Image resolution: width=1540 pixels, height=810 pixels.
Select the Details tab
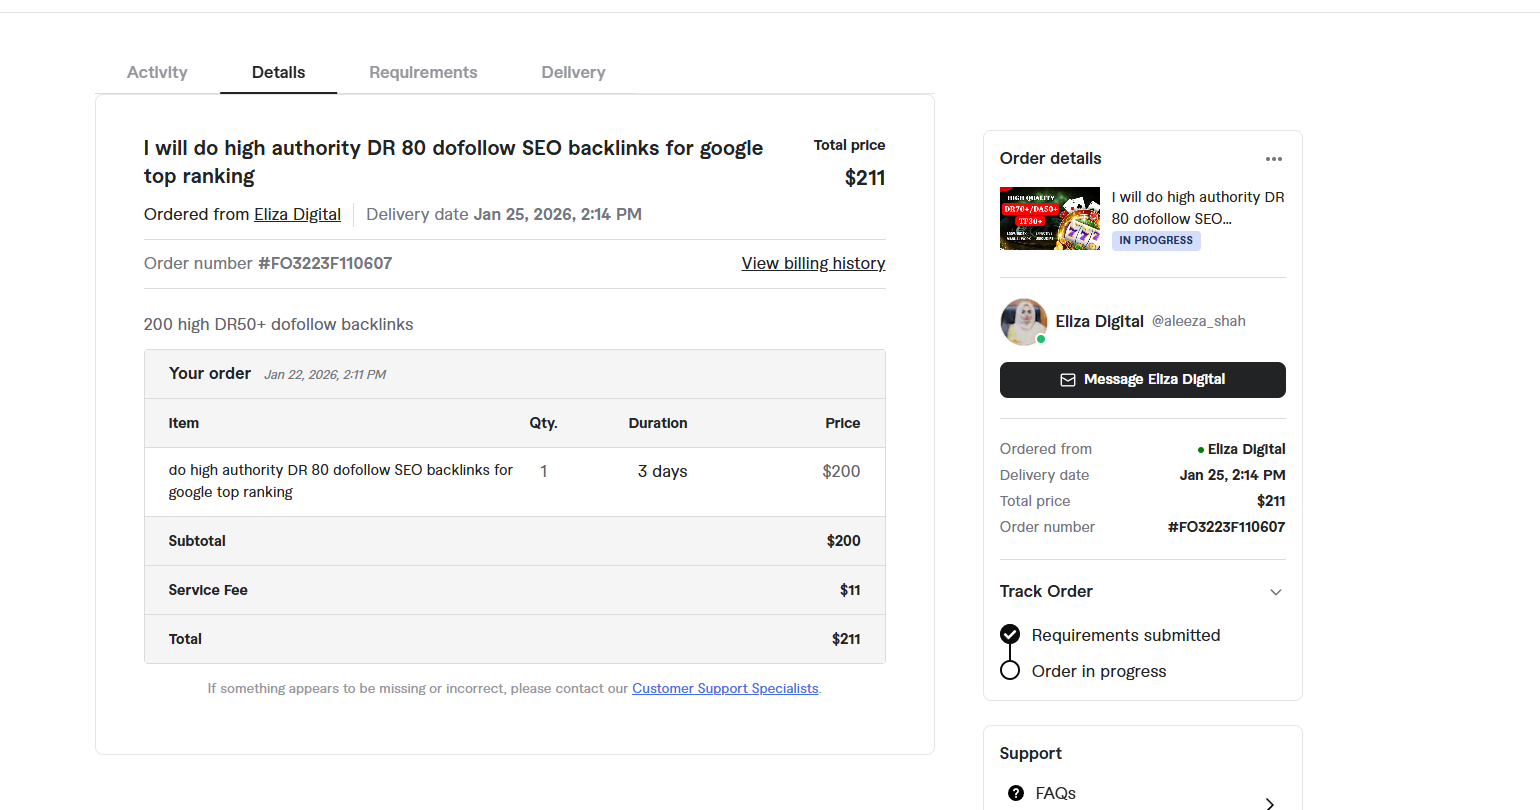click(278, 72)
